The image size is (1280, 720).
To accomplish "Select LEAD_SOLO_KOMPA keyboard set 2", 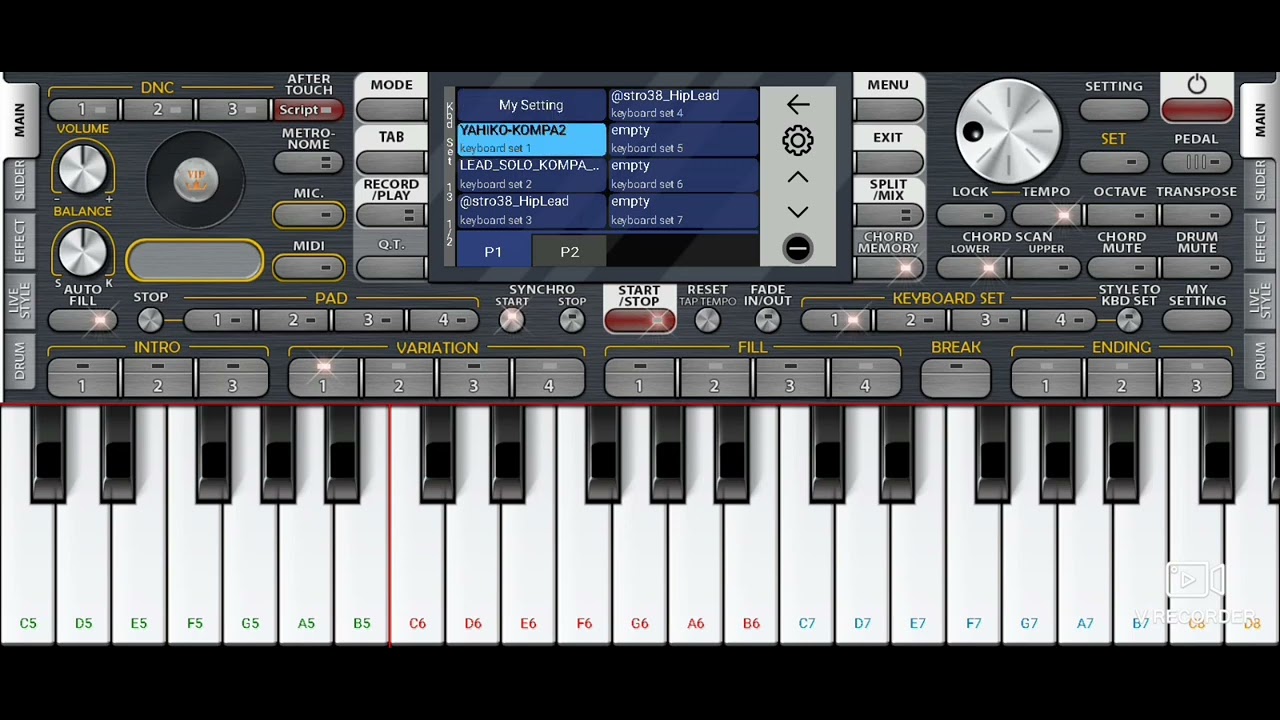I will pyautogui.click(x=531, y=174).
